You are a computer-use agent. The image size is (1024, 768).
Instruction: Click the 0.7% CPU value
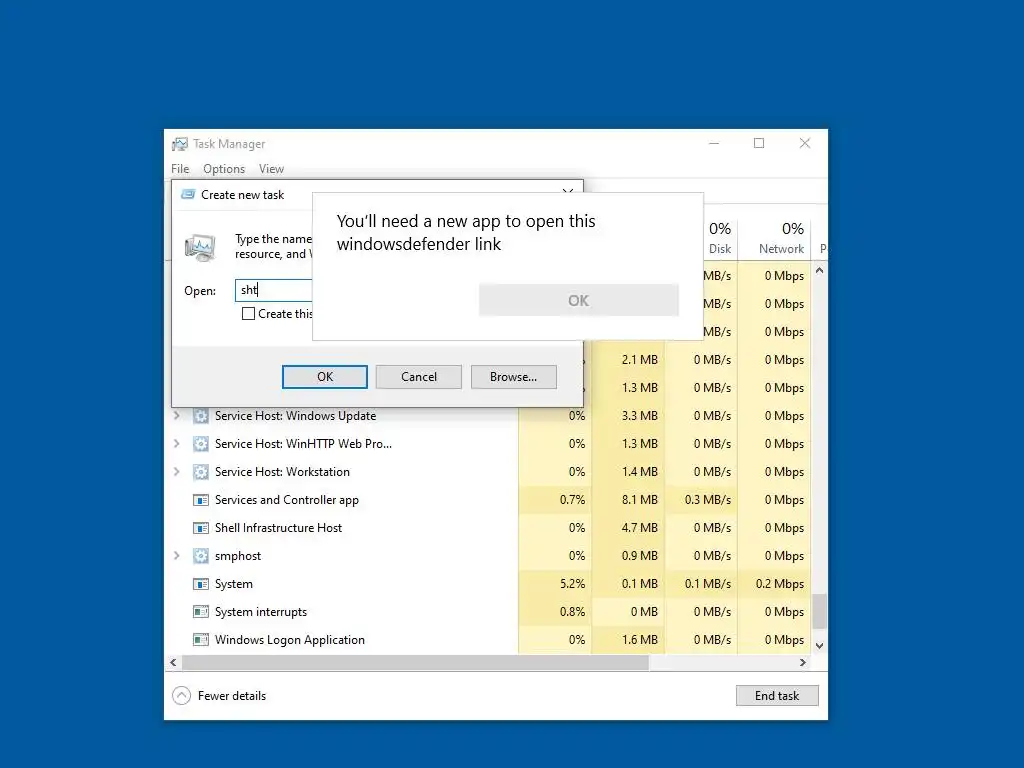tap(572, 500)
